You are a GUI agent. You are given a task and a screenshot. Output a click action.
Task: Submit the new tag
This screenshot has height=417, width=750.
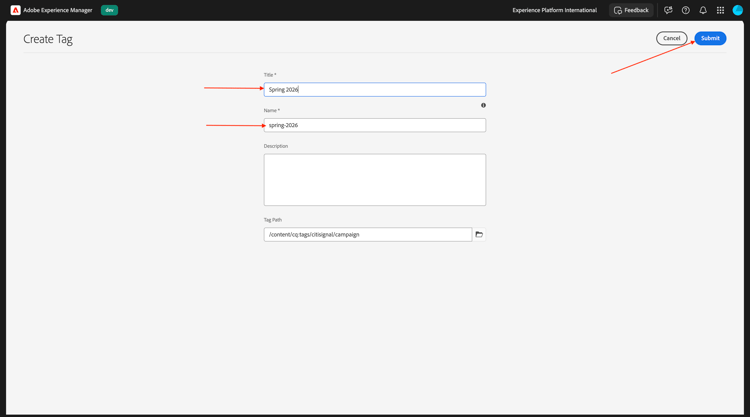click(710, 38)
